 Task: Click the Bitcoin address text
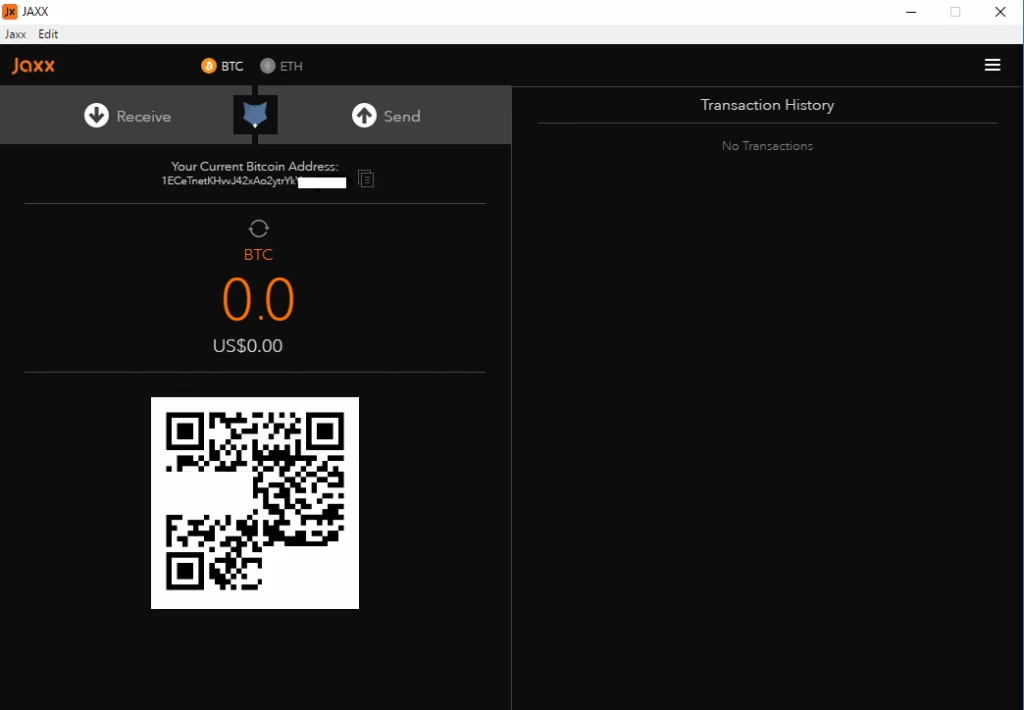click(253, 181)
